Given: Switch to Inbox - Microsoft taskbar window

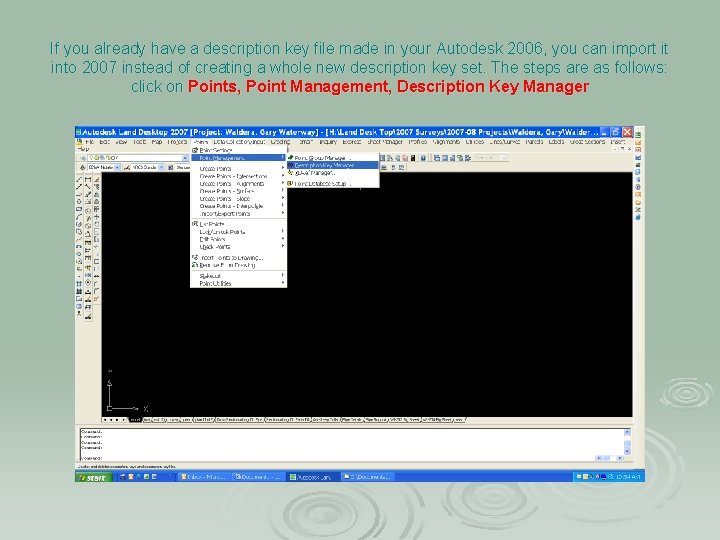Looking at the screenshot, I should tap(203, 477).
